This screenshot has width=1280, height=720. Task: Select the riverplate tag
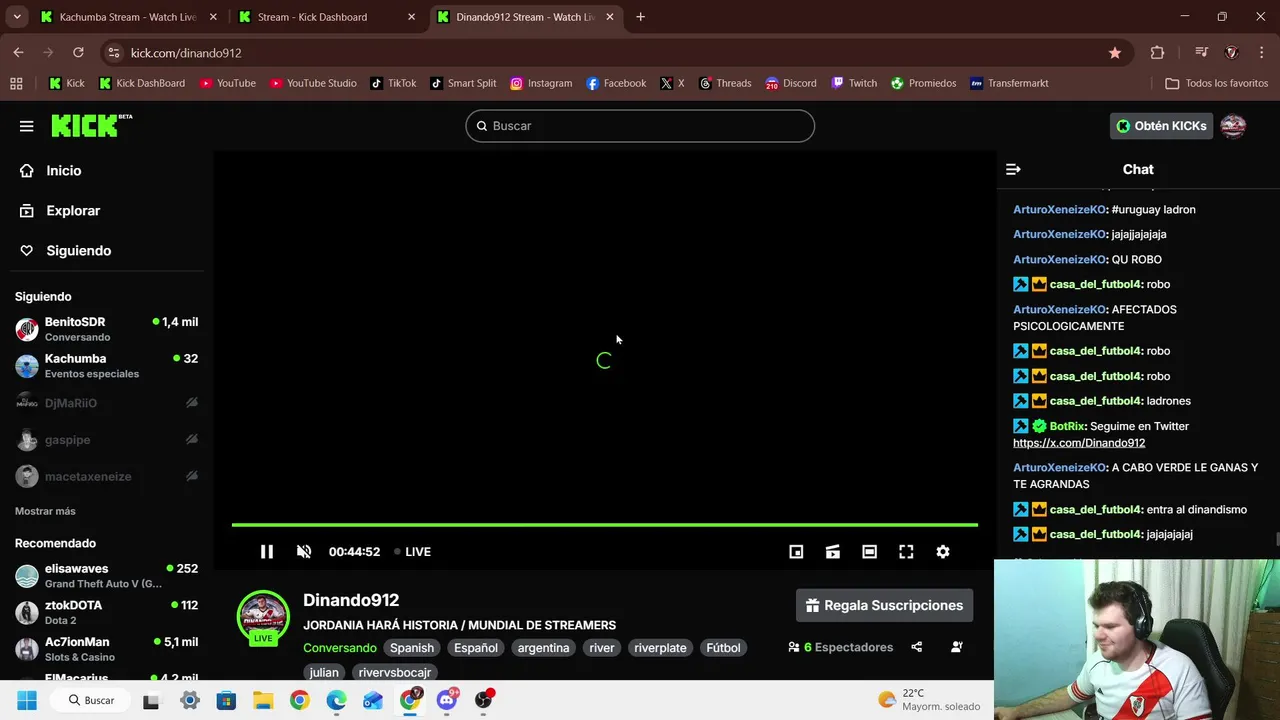tap(660, 648)
